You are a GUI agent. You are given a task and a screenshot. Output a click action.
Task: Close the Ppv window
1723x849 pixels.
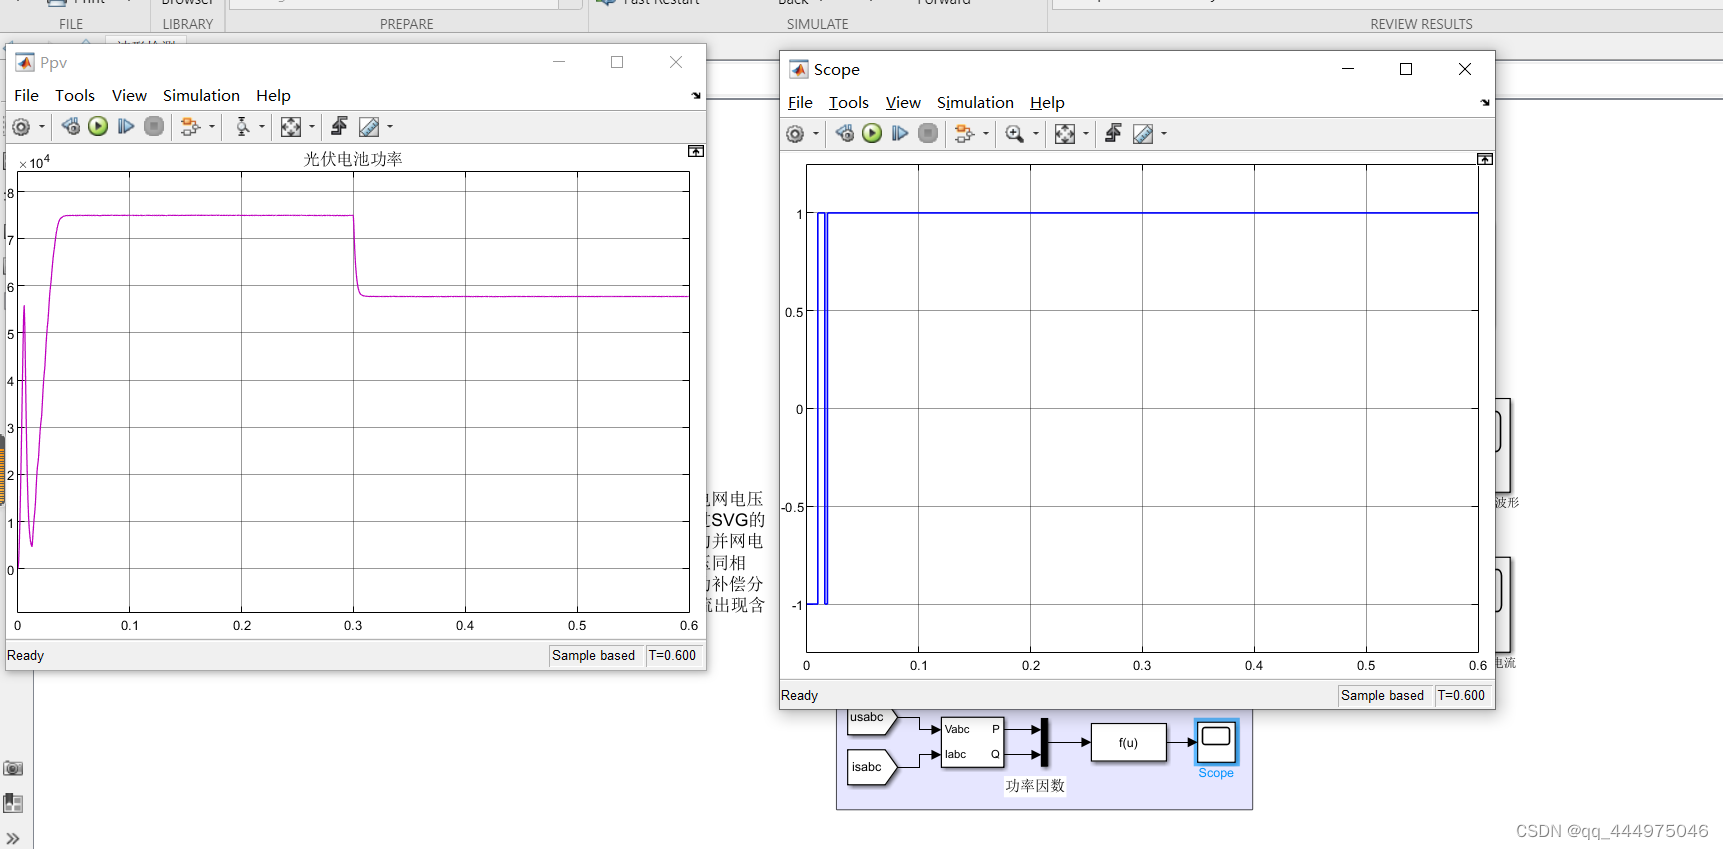676,62
